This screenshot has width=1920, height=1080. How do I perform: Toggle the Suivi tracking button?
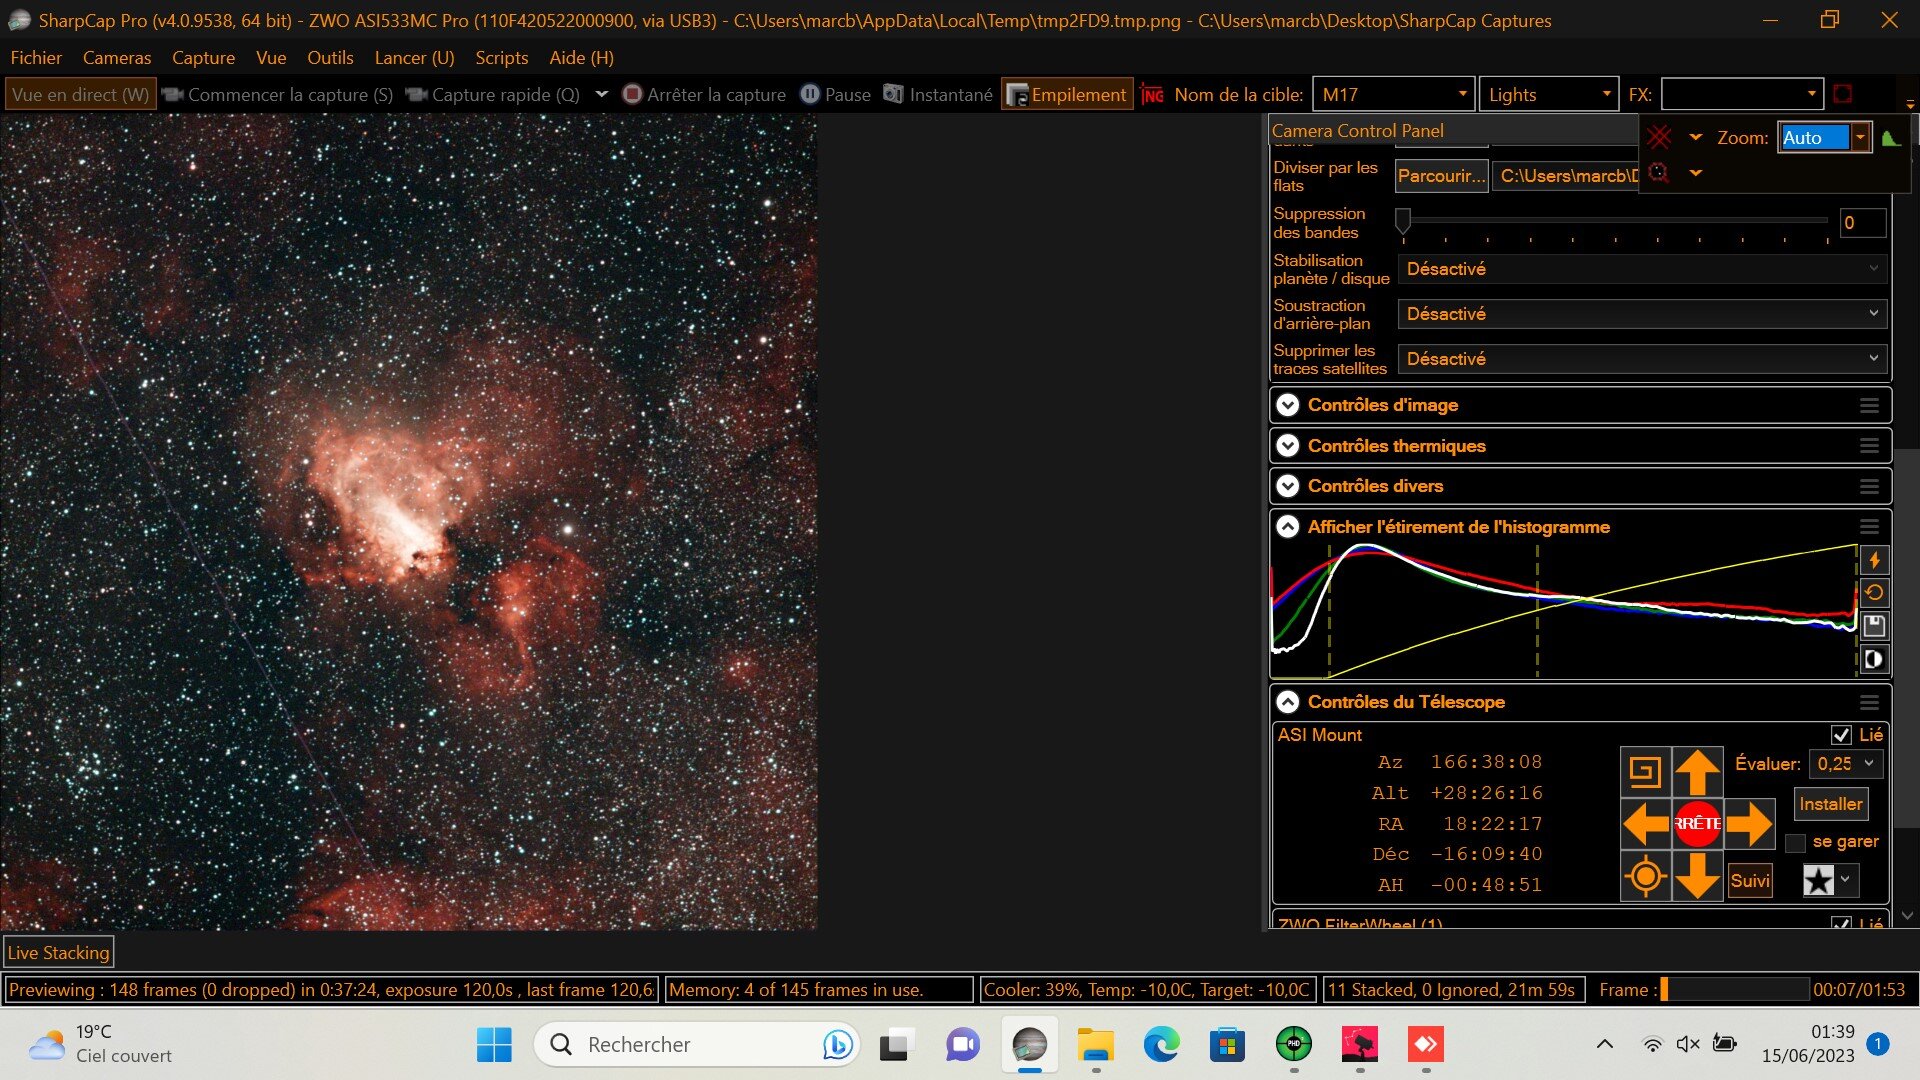1749,881
